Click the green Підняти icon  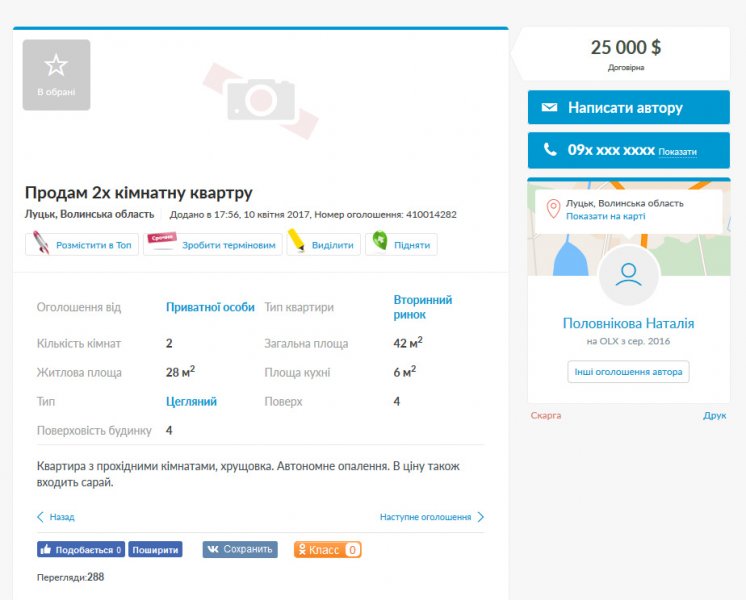380,243
